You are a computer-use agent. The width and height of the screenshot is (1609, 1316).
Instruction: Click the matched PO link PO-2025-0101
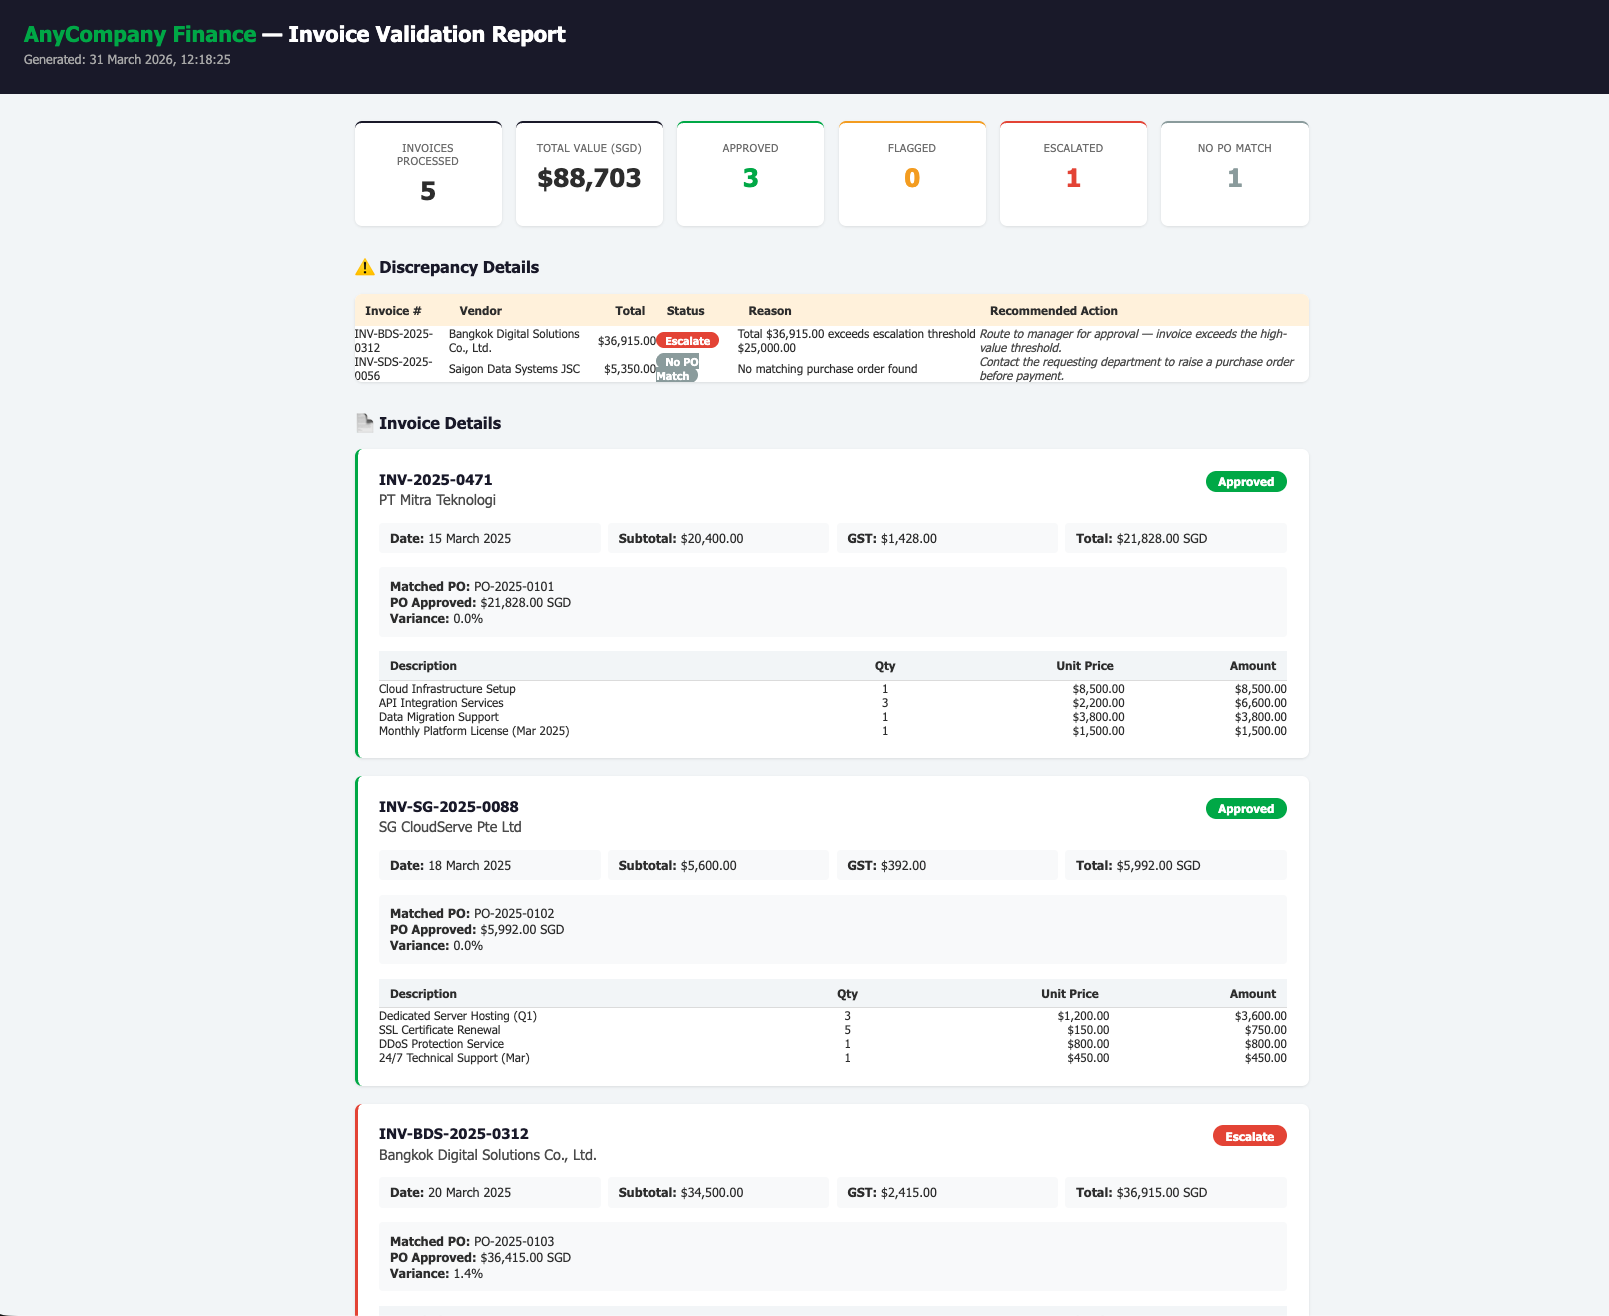(513, 587)
